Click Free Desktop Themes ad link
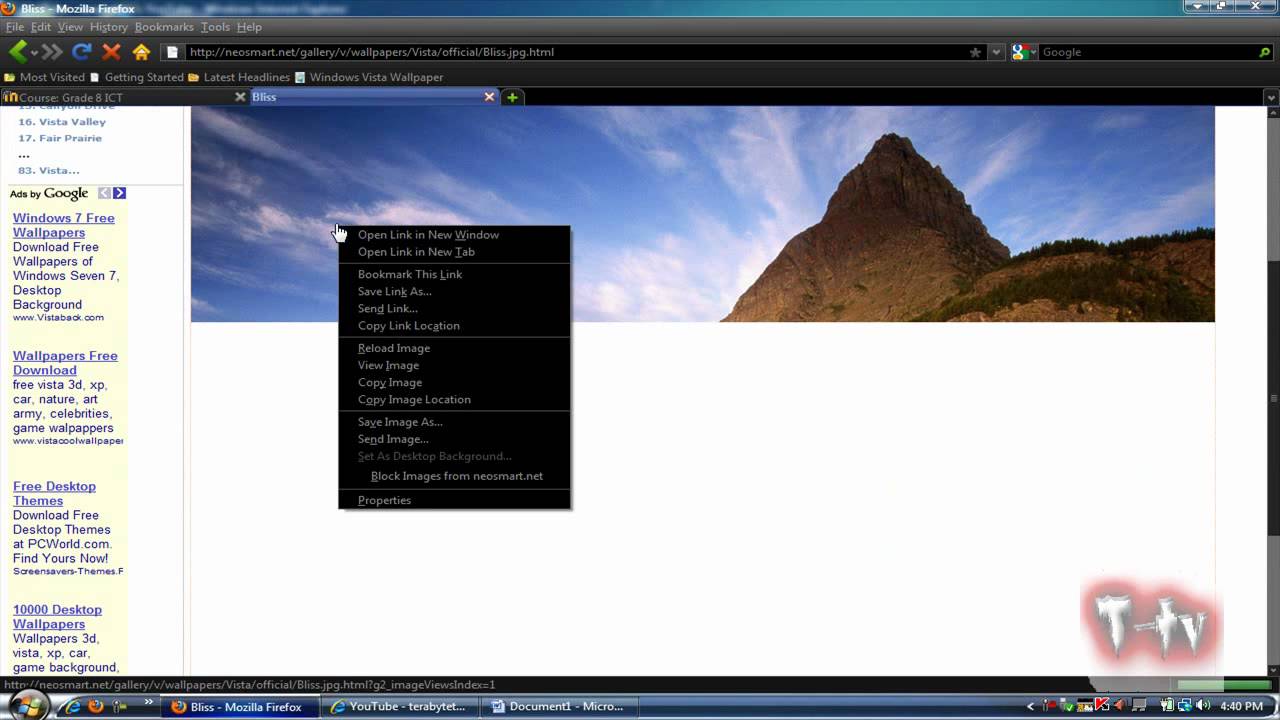The height and width of the screenshot is (720, 1280). point(54,493)
